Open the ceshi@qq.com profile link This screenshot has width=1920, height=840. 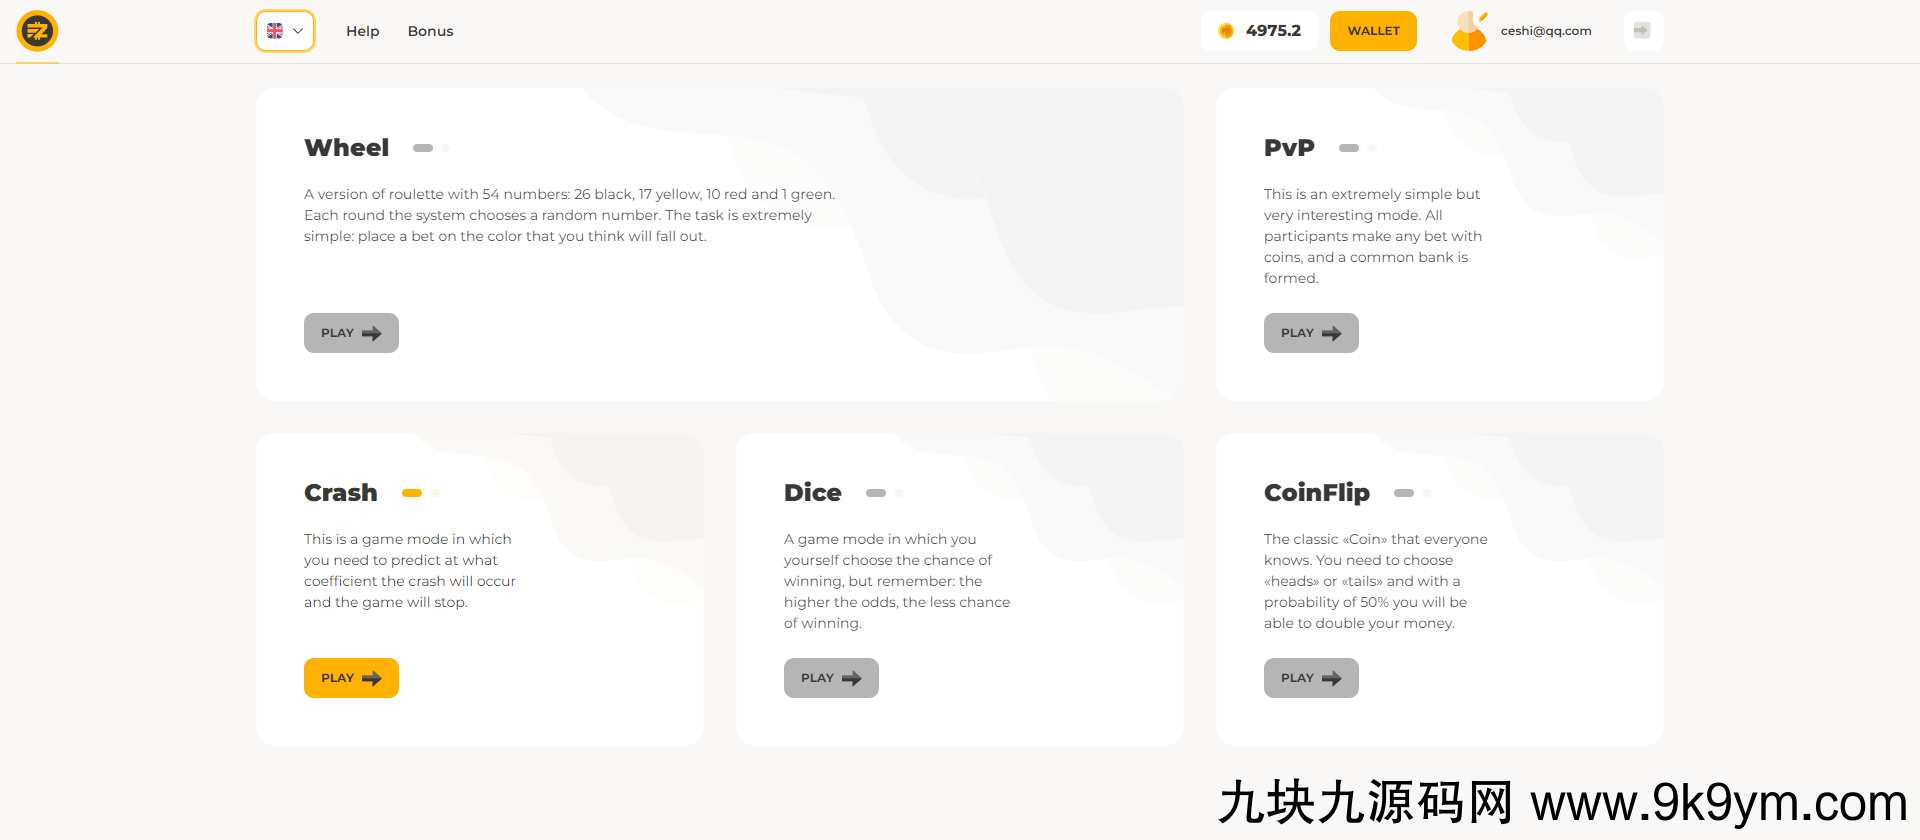tap(1545, 31)
